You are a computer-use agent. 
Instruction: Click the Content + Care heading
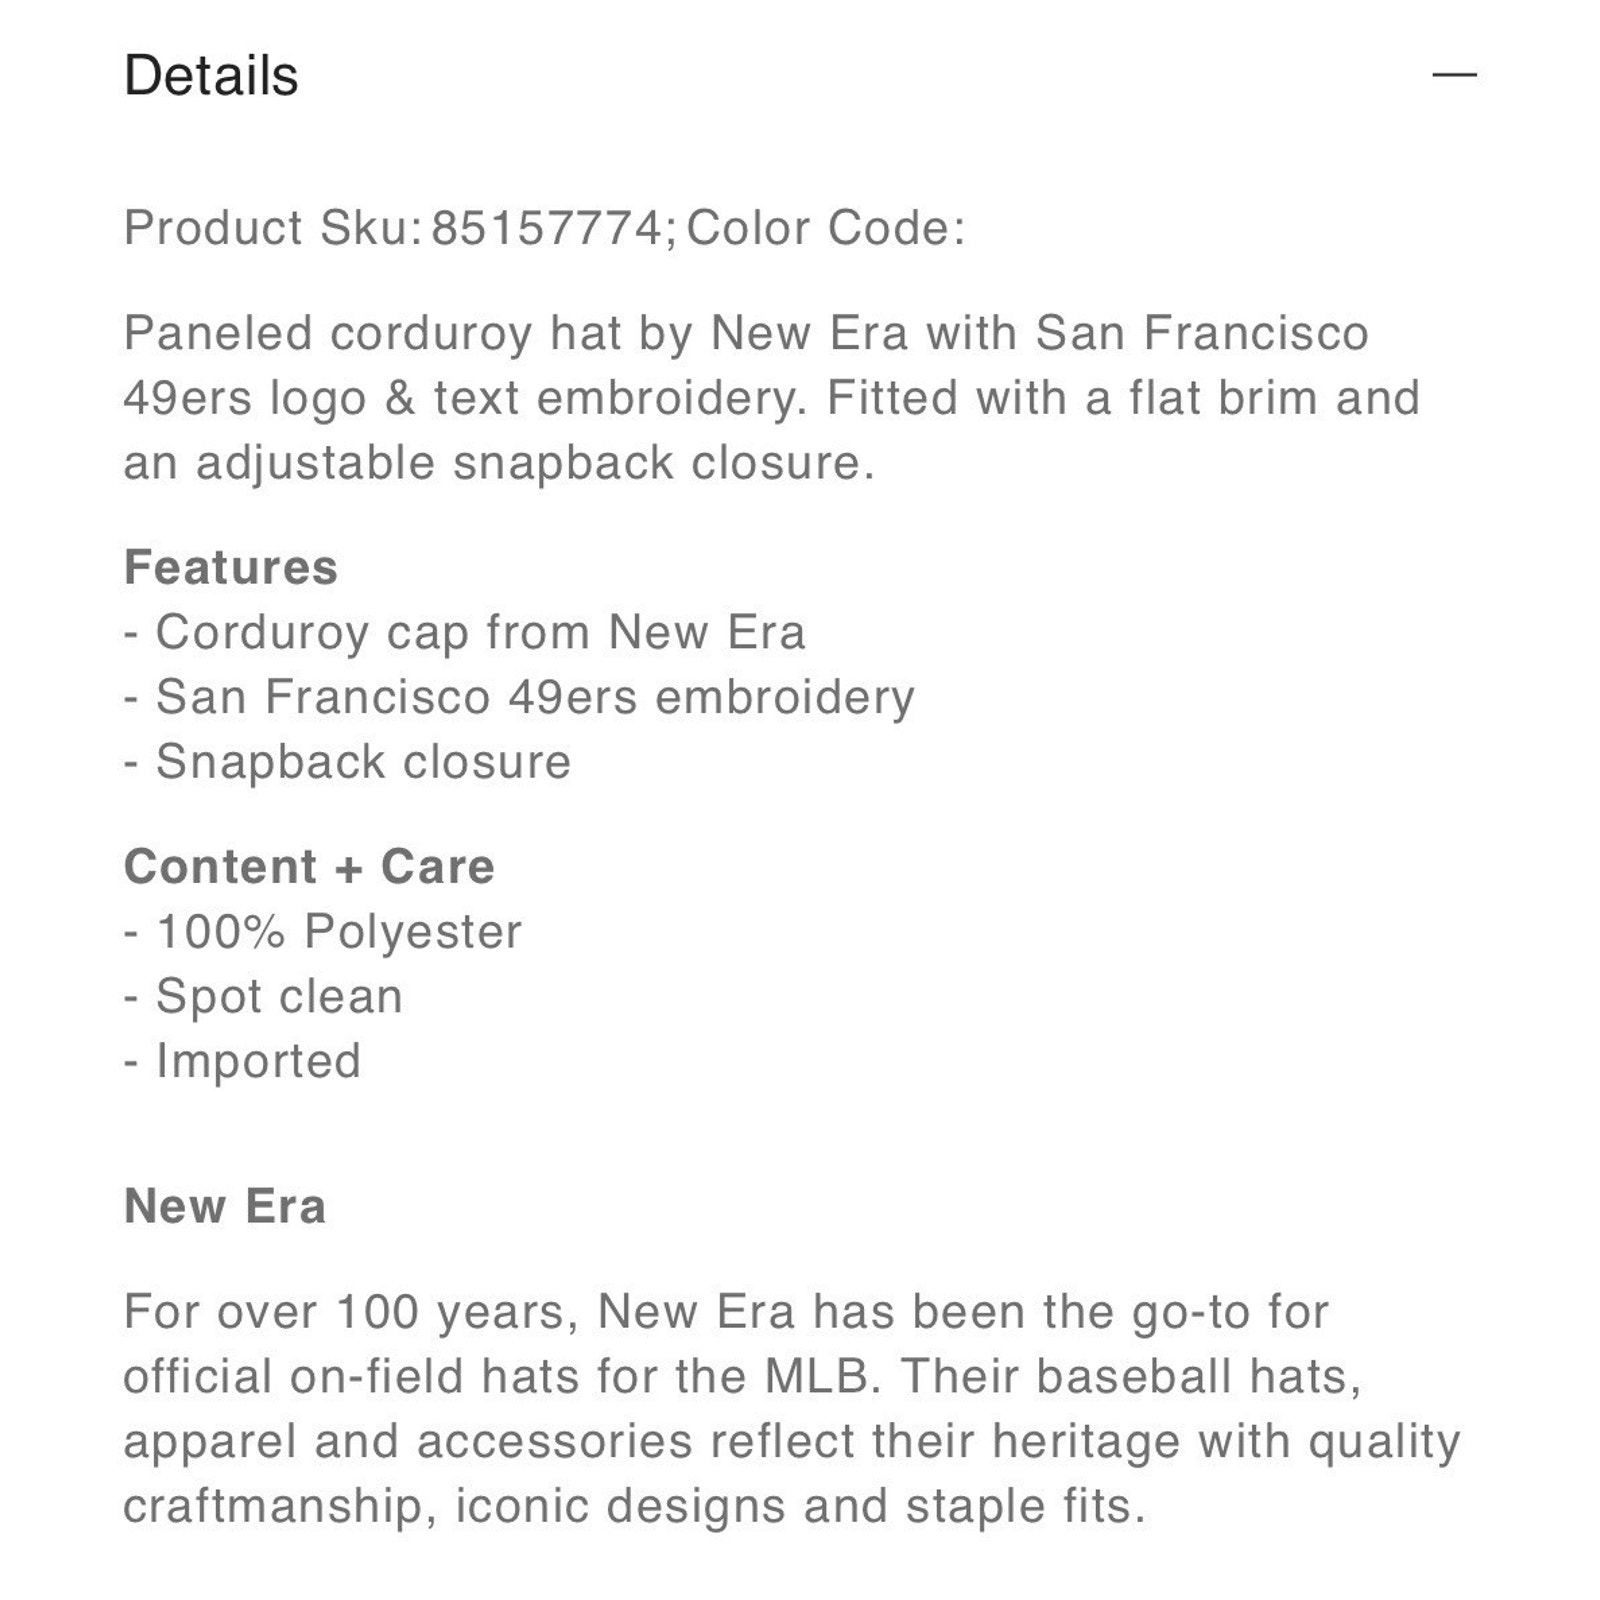pyautogui.click(x=309, y=866)
